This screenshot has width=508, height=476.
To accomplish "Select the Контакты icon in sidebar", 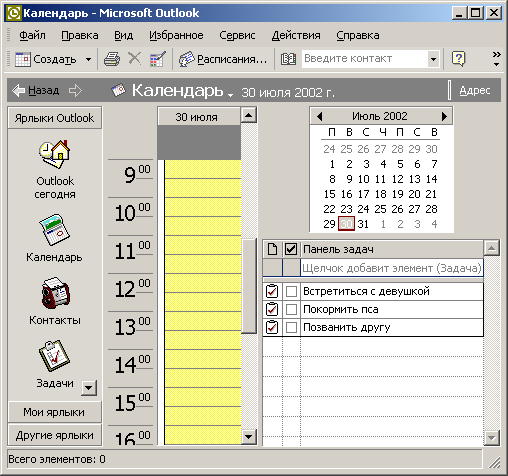I will coord(55,293).
